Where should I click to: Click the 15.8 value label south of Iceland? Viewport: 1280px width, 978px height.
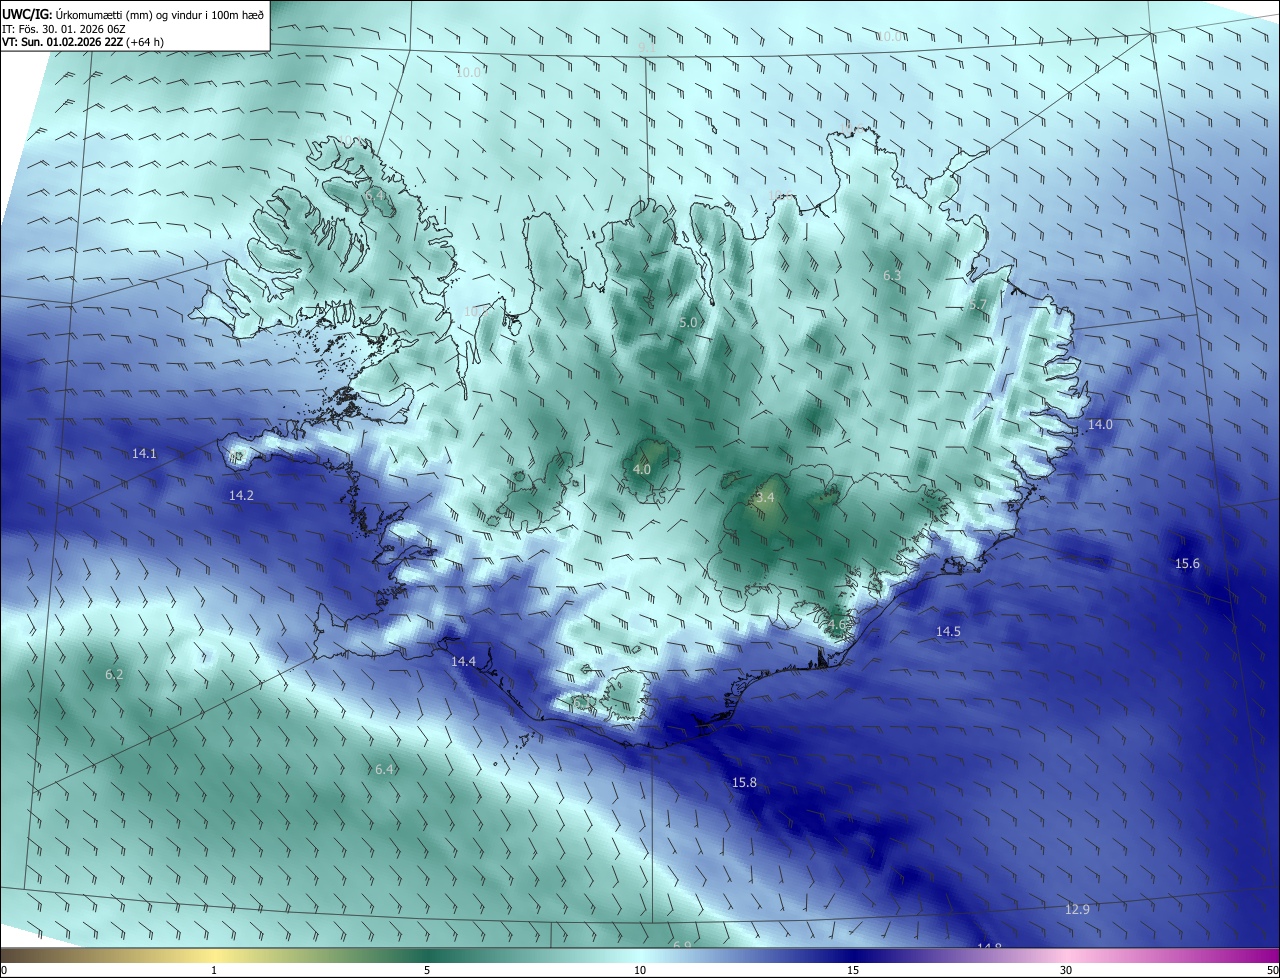point(744,783)
